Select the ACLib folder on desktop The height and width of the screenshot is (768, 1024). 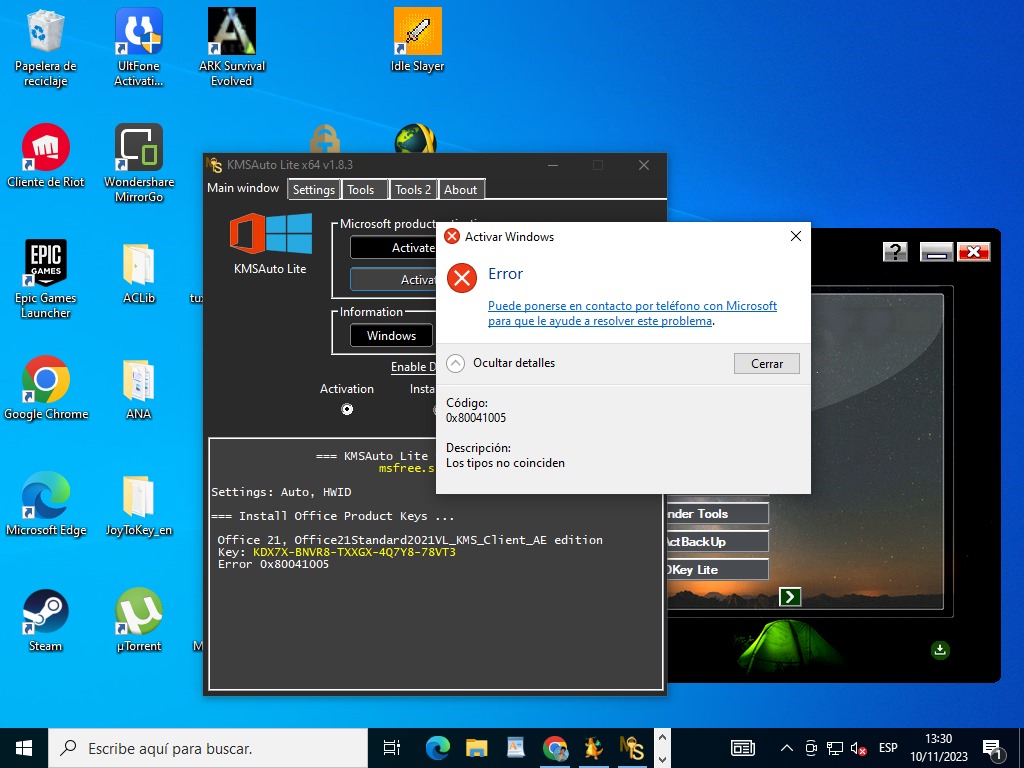(138, 272)
